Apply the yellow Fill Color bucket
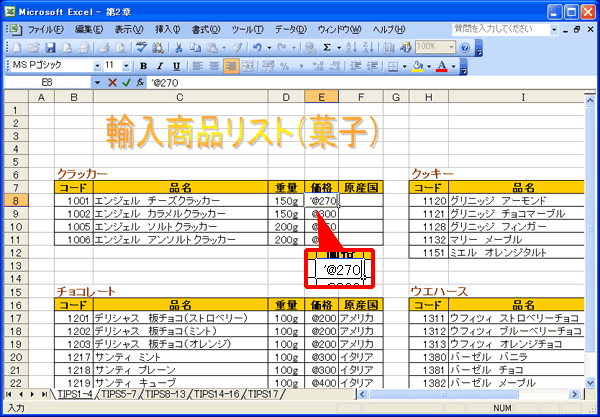The width and height of the screenshot is (600, 417). tap(417, 66)
